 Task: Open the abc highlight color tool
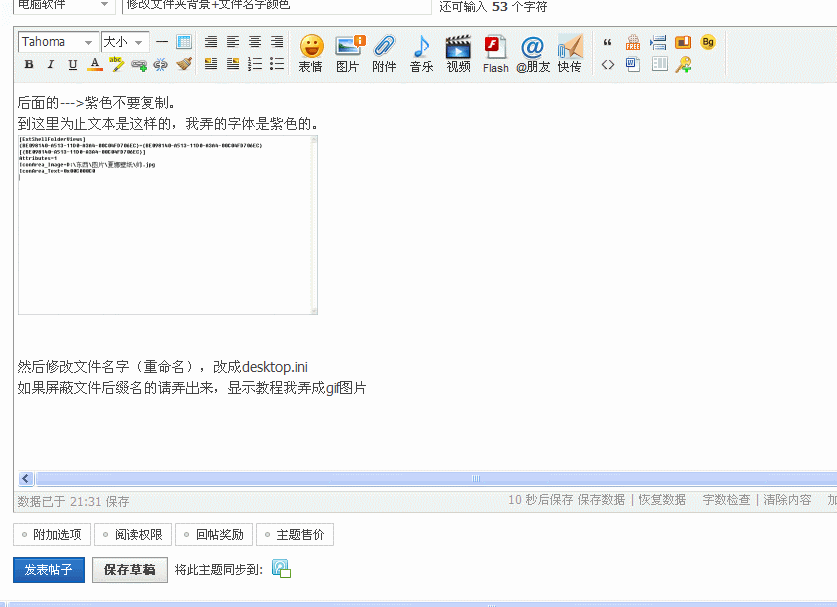click(x=116, y=64)
